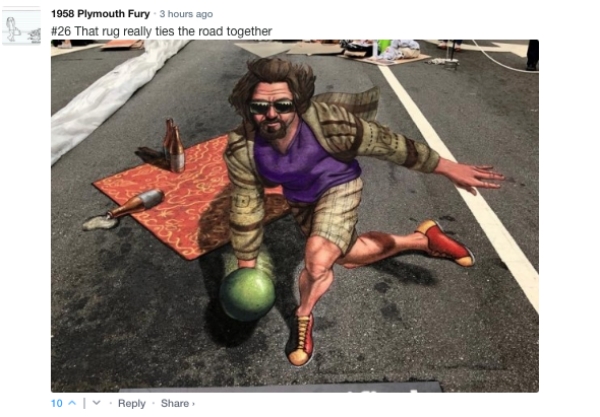The width and height of the screenshot is (600, 417).
Task: Click the outstretched hand over the white line
Action: click(x=471, y=177)
